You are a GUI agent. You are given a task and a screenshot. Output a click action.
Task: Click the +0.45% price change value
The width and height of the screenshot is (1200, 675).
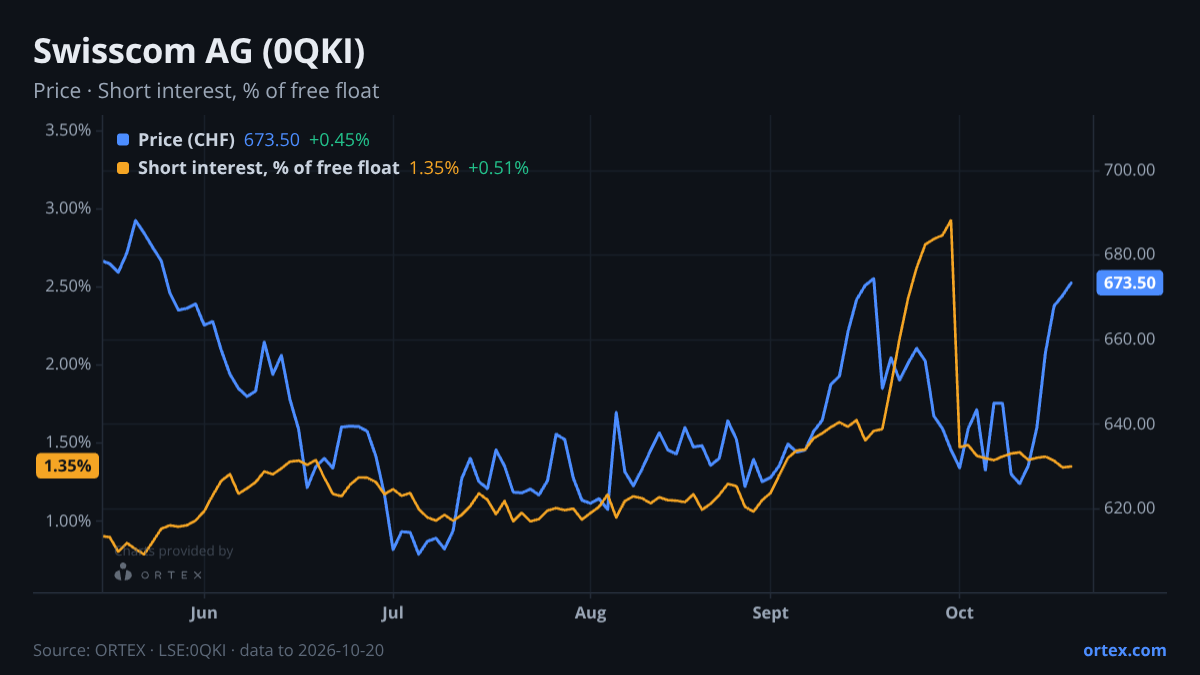click(339, 140)
